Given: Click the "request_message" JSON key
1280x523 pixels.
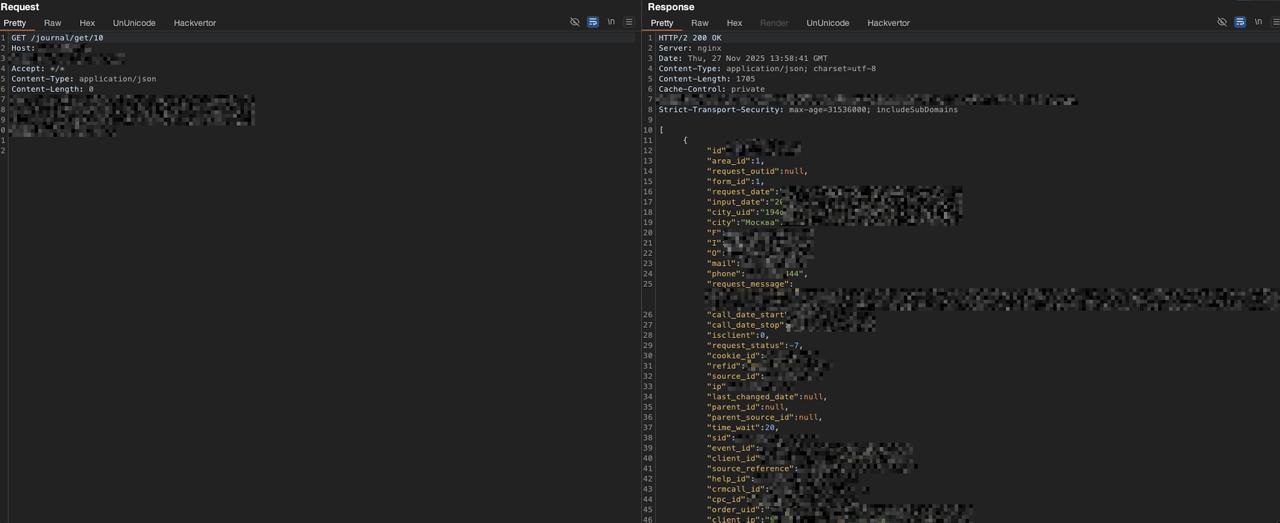Looking at the screenshot, I should [749, 284].
